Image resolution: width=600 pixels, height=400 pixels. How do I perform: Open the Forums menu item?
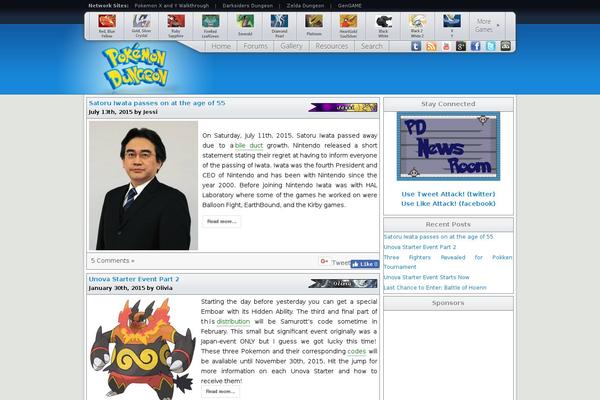pyautogui.click(x=255, y=46)
